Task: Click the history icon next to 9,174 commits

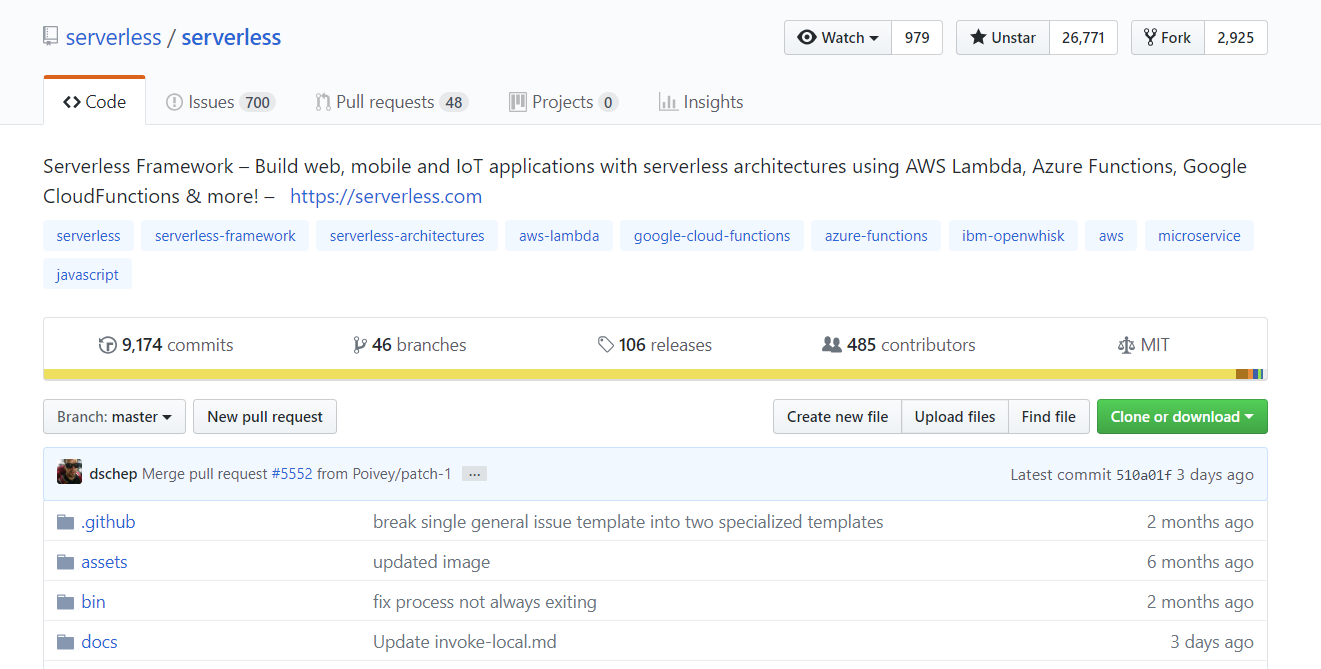Action: [107, 345]
